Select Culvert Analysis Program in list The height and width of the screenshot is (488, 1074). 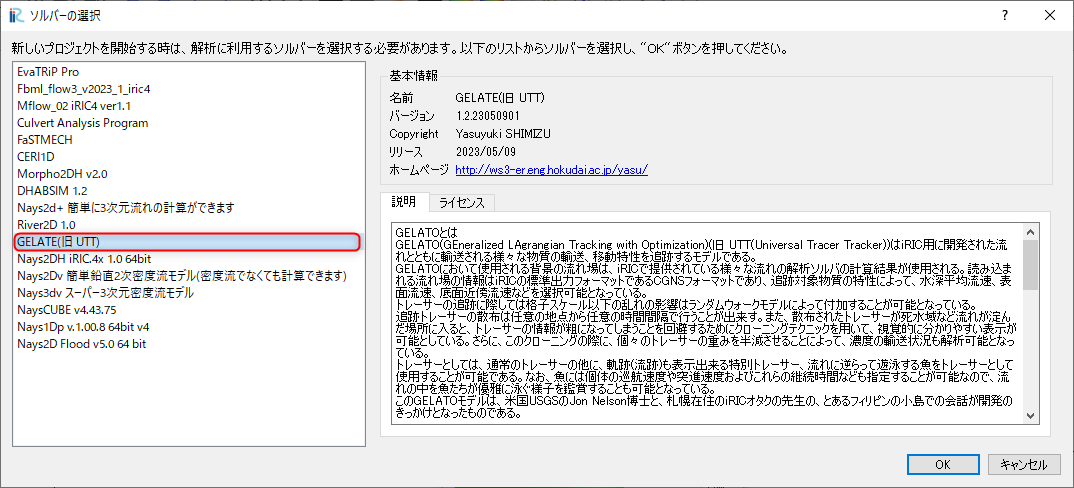click(188, 123)
